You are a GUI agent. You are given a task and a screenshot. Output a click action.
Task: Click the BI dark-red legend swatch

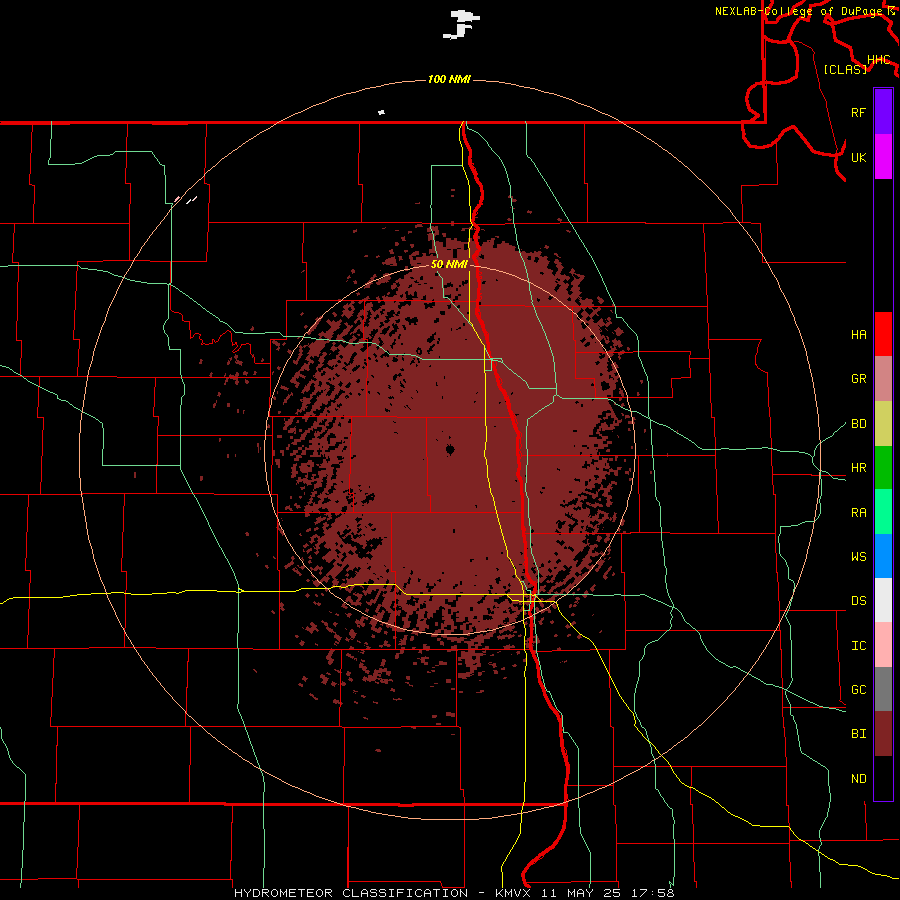pos(883,734)
